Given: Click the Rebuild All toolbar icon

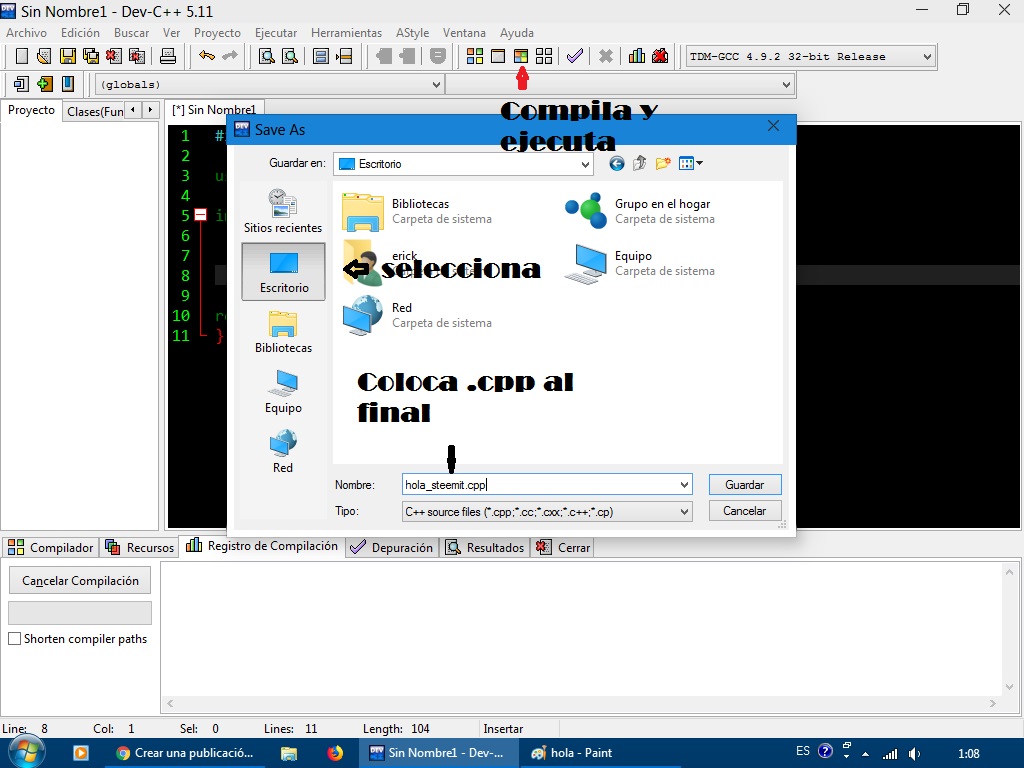Looking at the screenshot, I should tap(543, 56).
